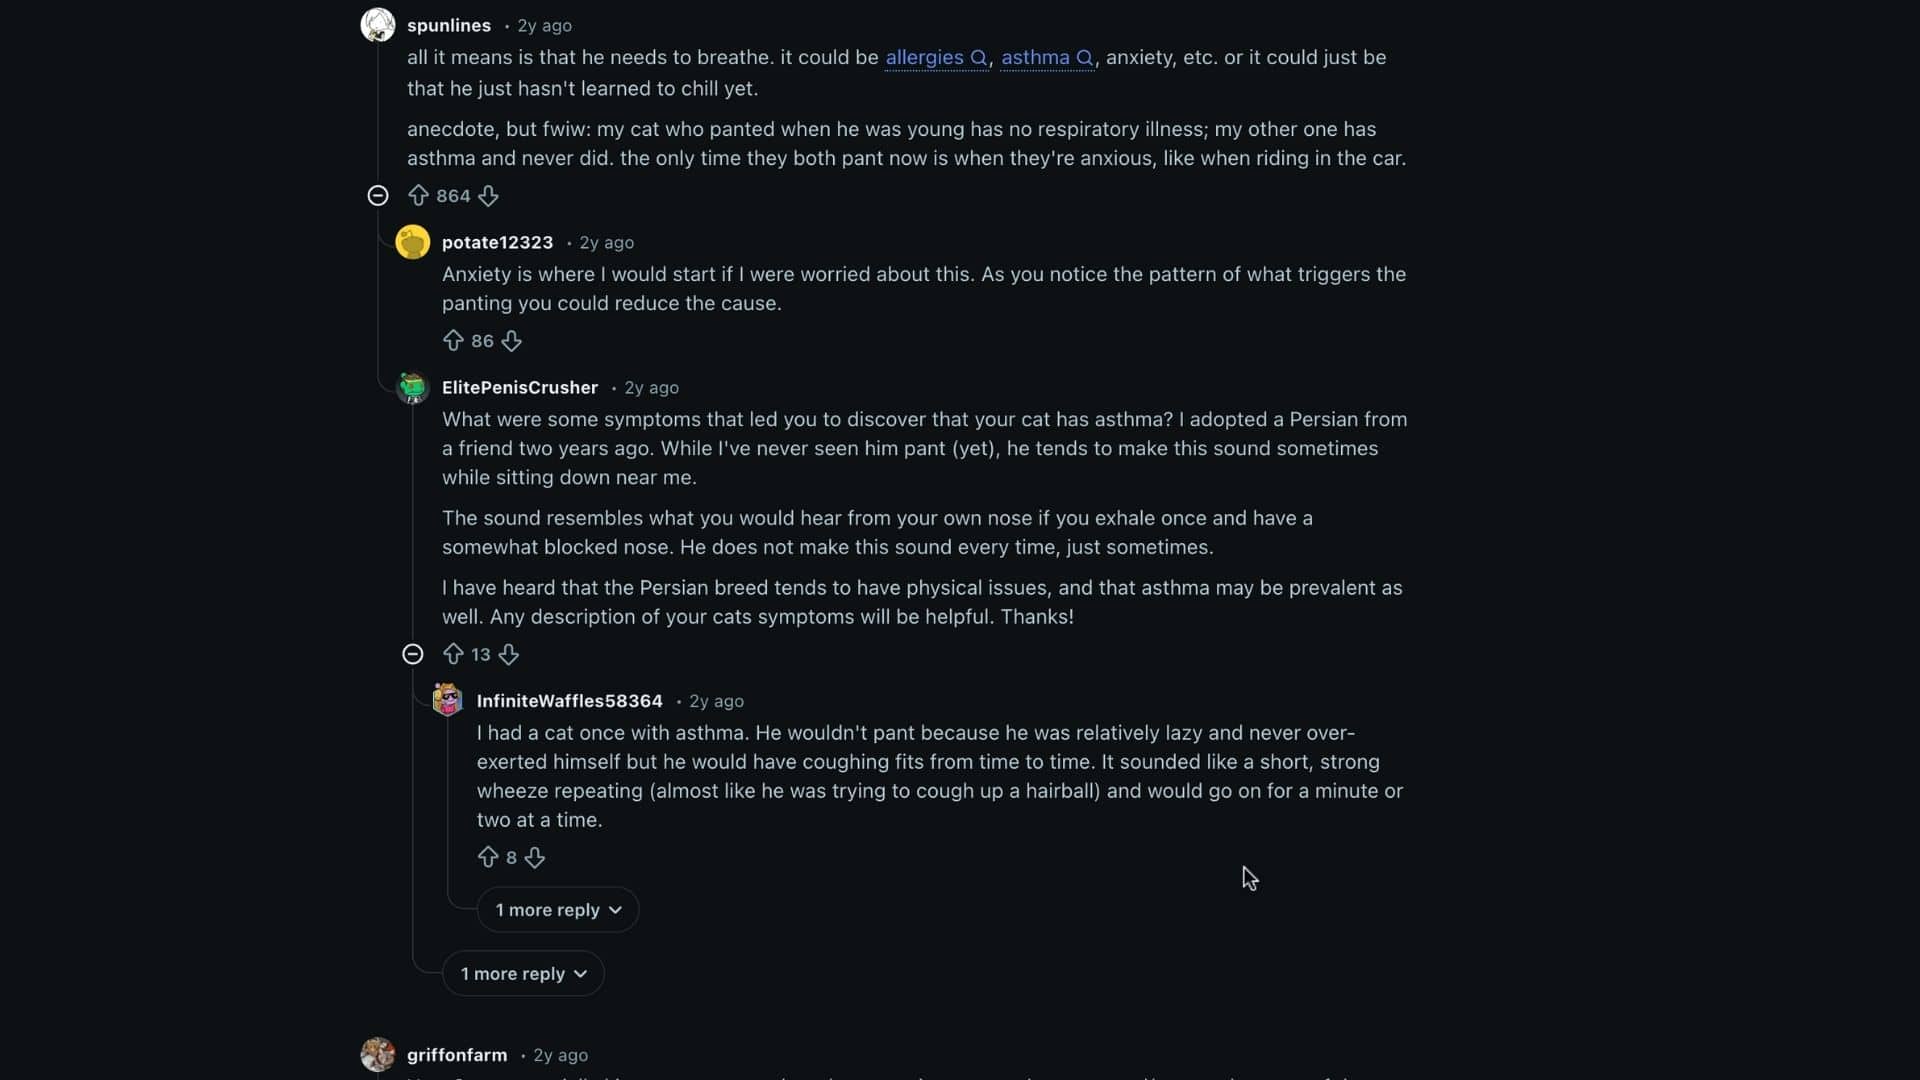Click griffonfarm's profile avatar
The image size is (1920, 1080).
pos(377,1054)
